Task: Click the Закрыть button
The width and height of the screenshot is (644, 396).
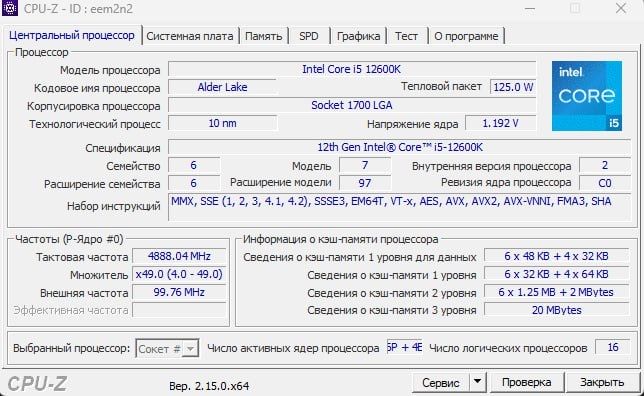Action: [x=602, y=382]
